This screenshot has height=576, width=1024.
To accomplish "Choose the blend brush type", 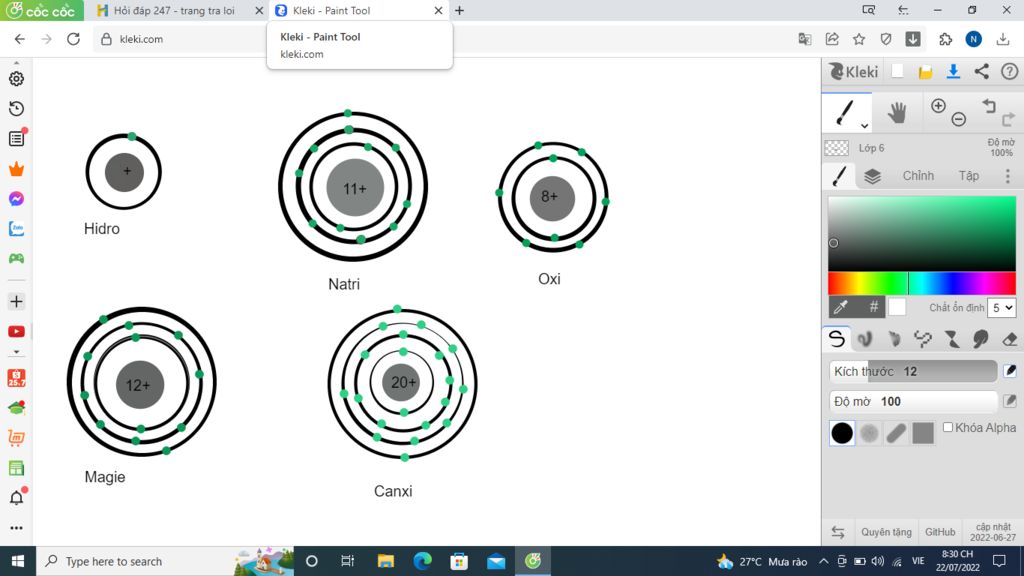I will 865,338.
